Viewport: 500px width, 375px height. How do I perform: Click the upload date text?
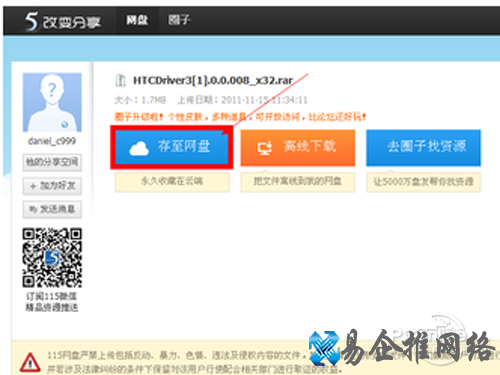click(x=242, y=100)
